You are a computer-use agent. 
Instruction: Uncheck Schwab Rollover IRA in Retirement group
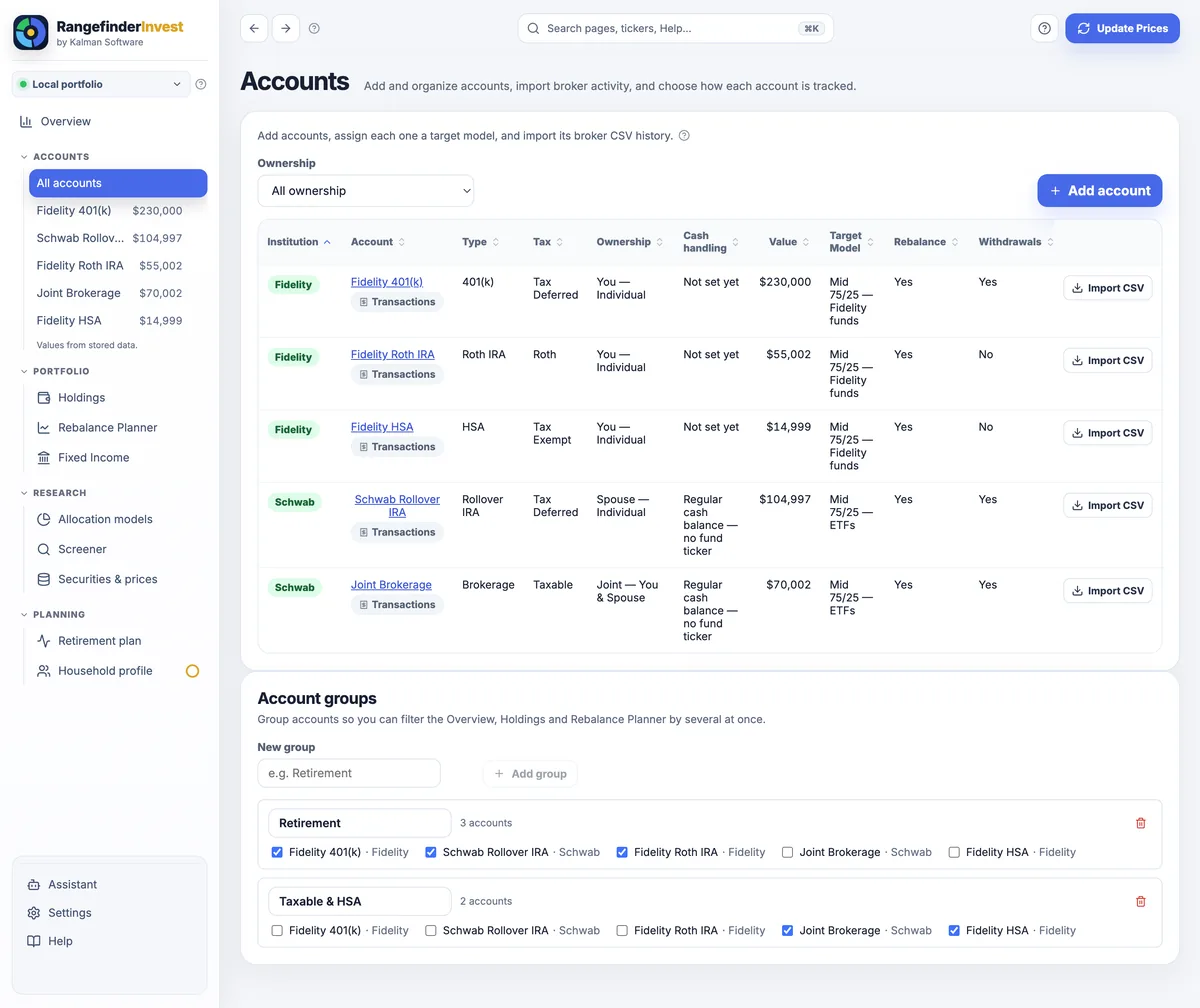tap(431, 852)
